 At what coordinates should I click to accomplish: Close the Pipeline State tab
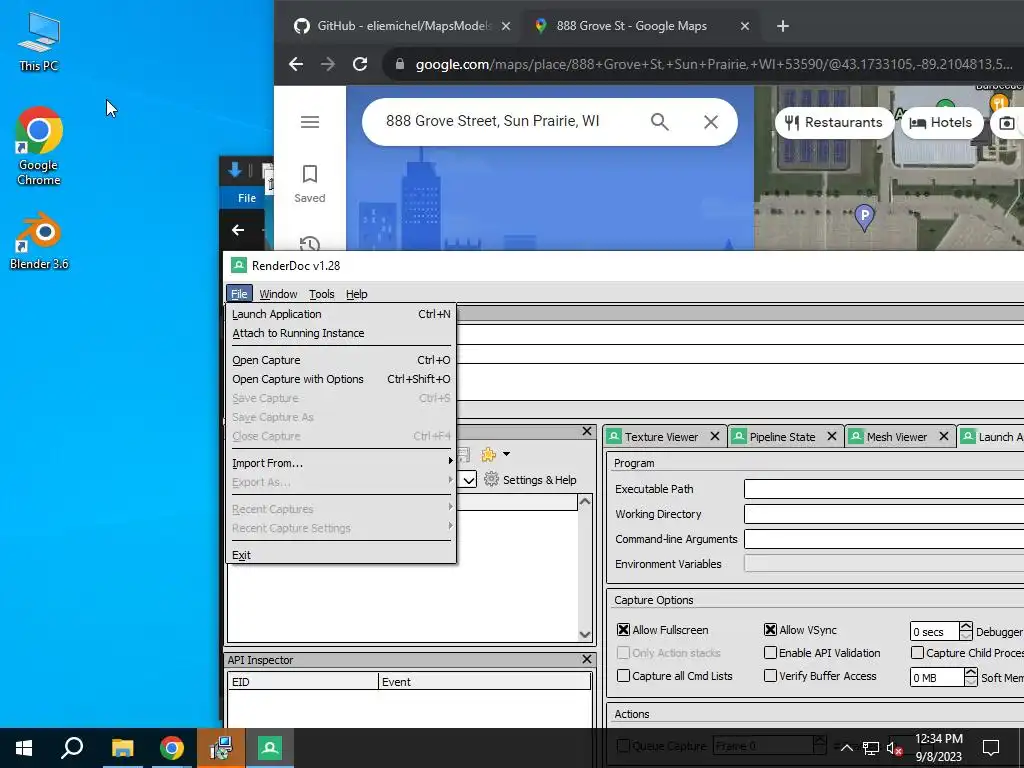click(831, 436)
